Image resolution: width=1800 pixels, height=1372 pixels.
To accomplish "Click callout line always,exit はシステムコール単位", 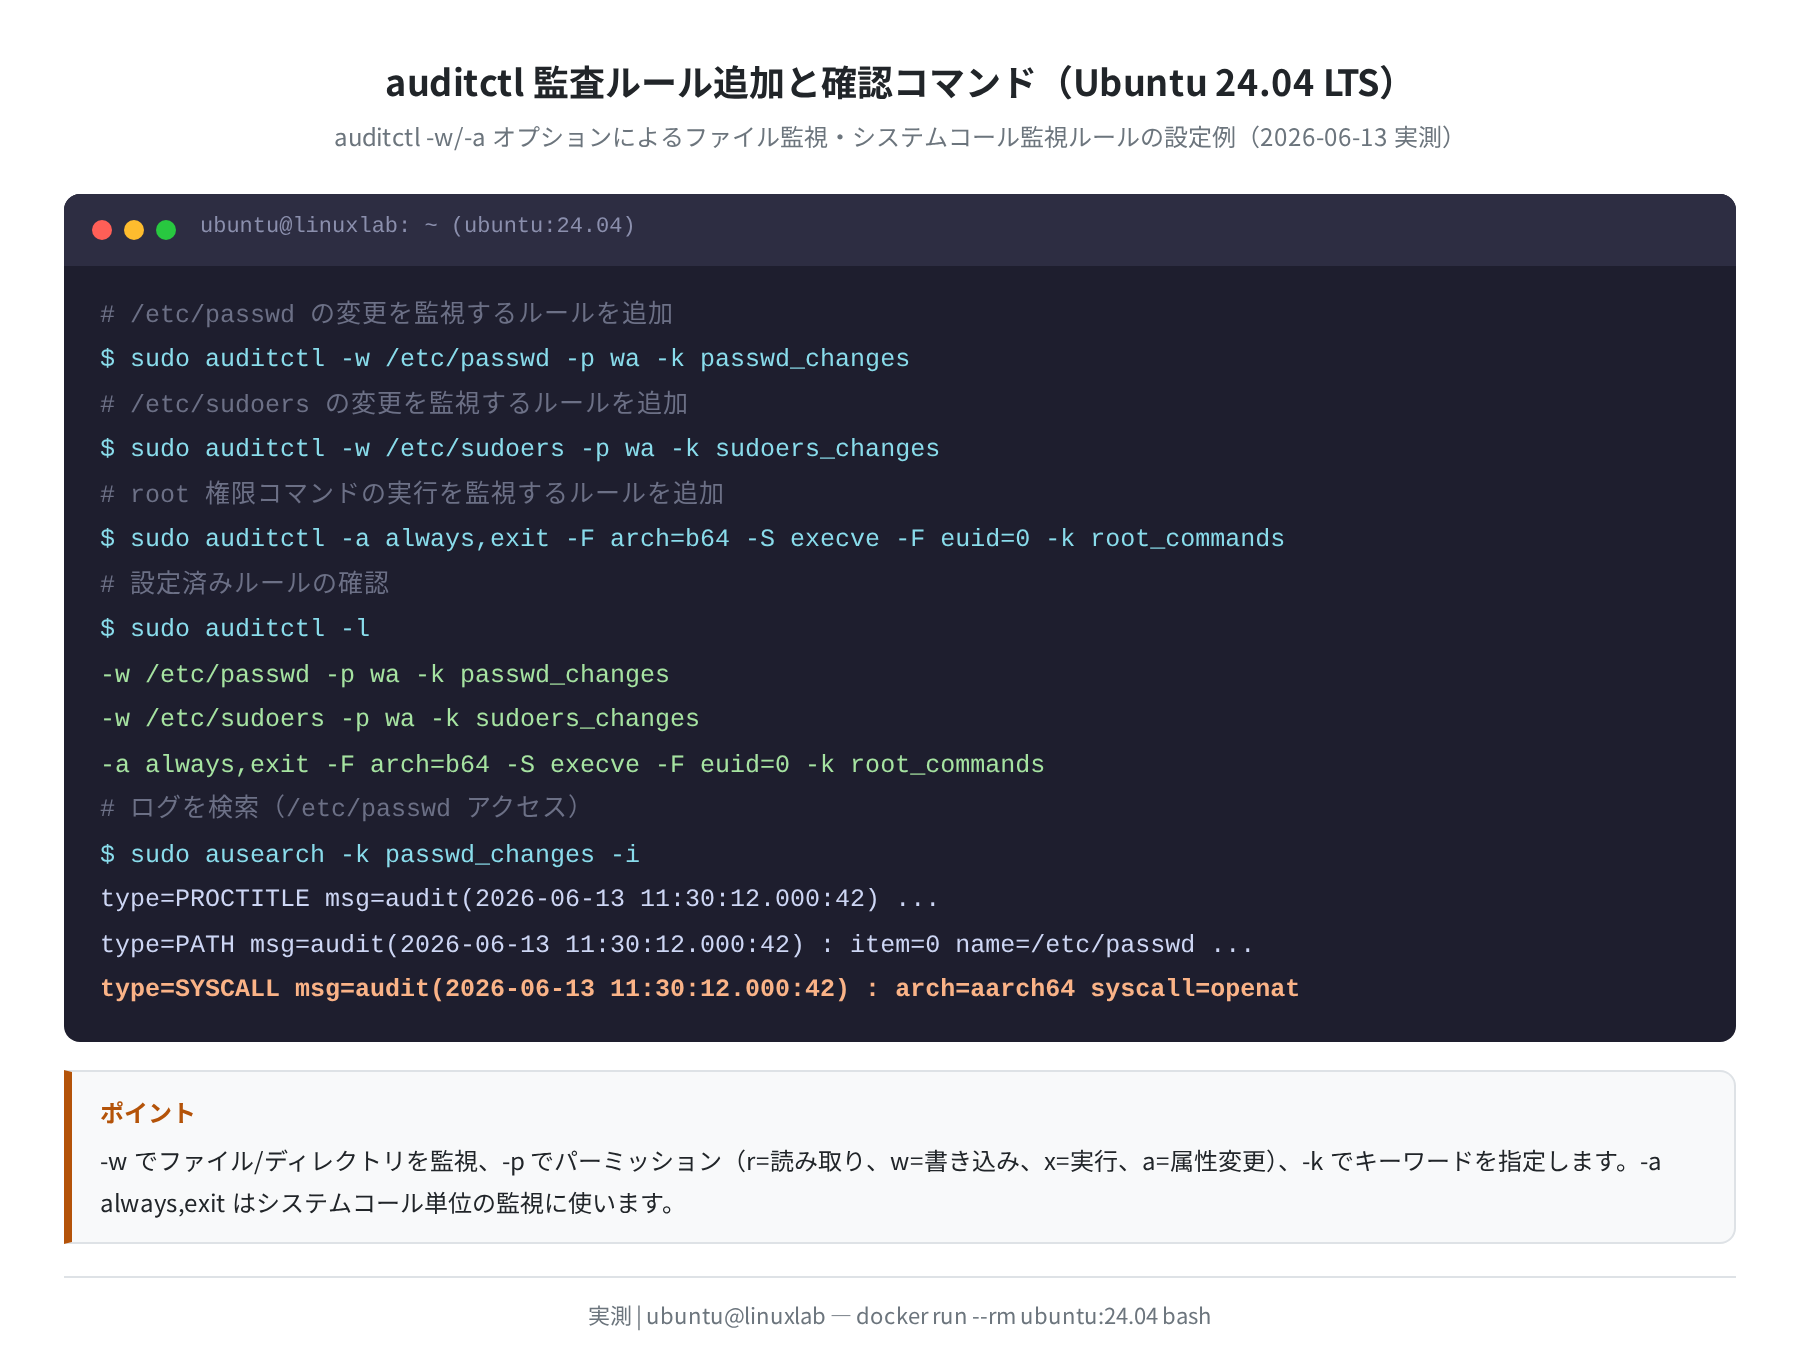I will point(391,1203).
